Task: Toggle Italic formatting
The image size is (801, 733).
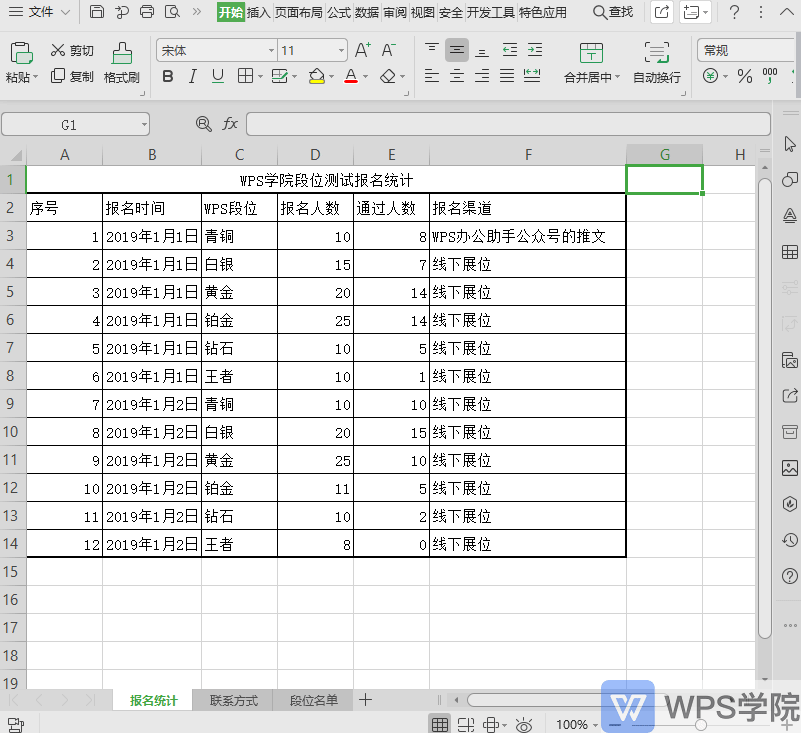Action: point(192,77)
